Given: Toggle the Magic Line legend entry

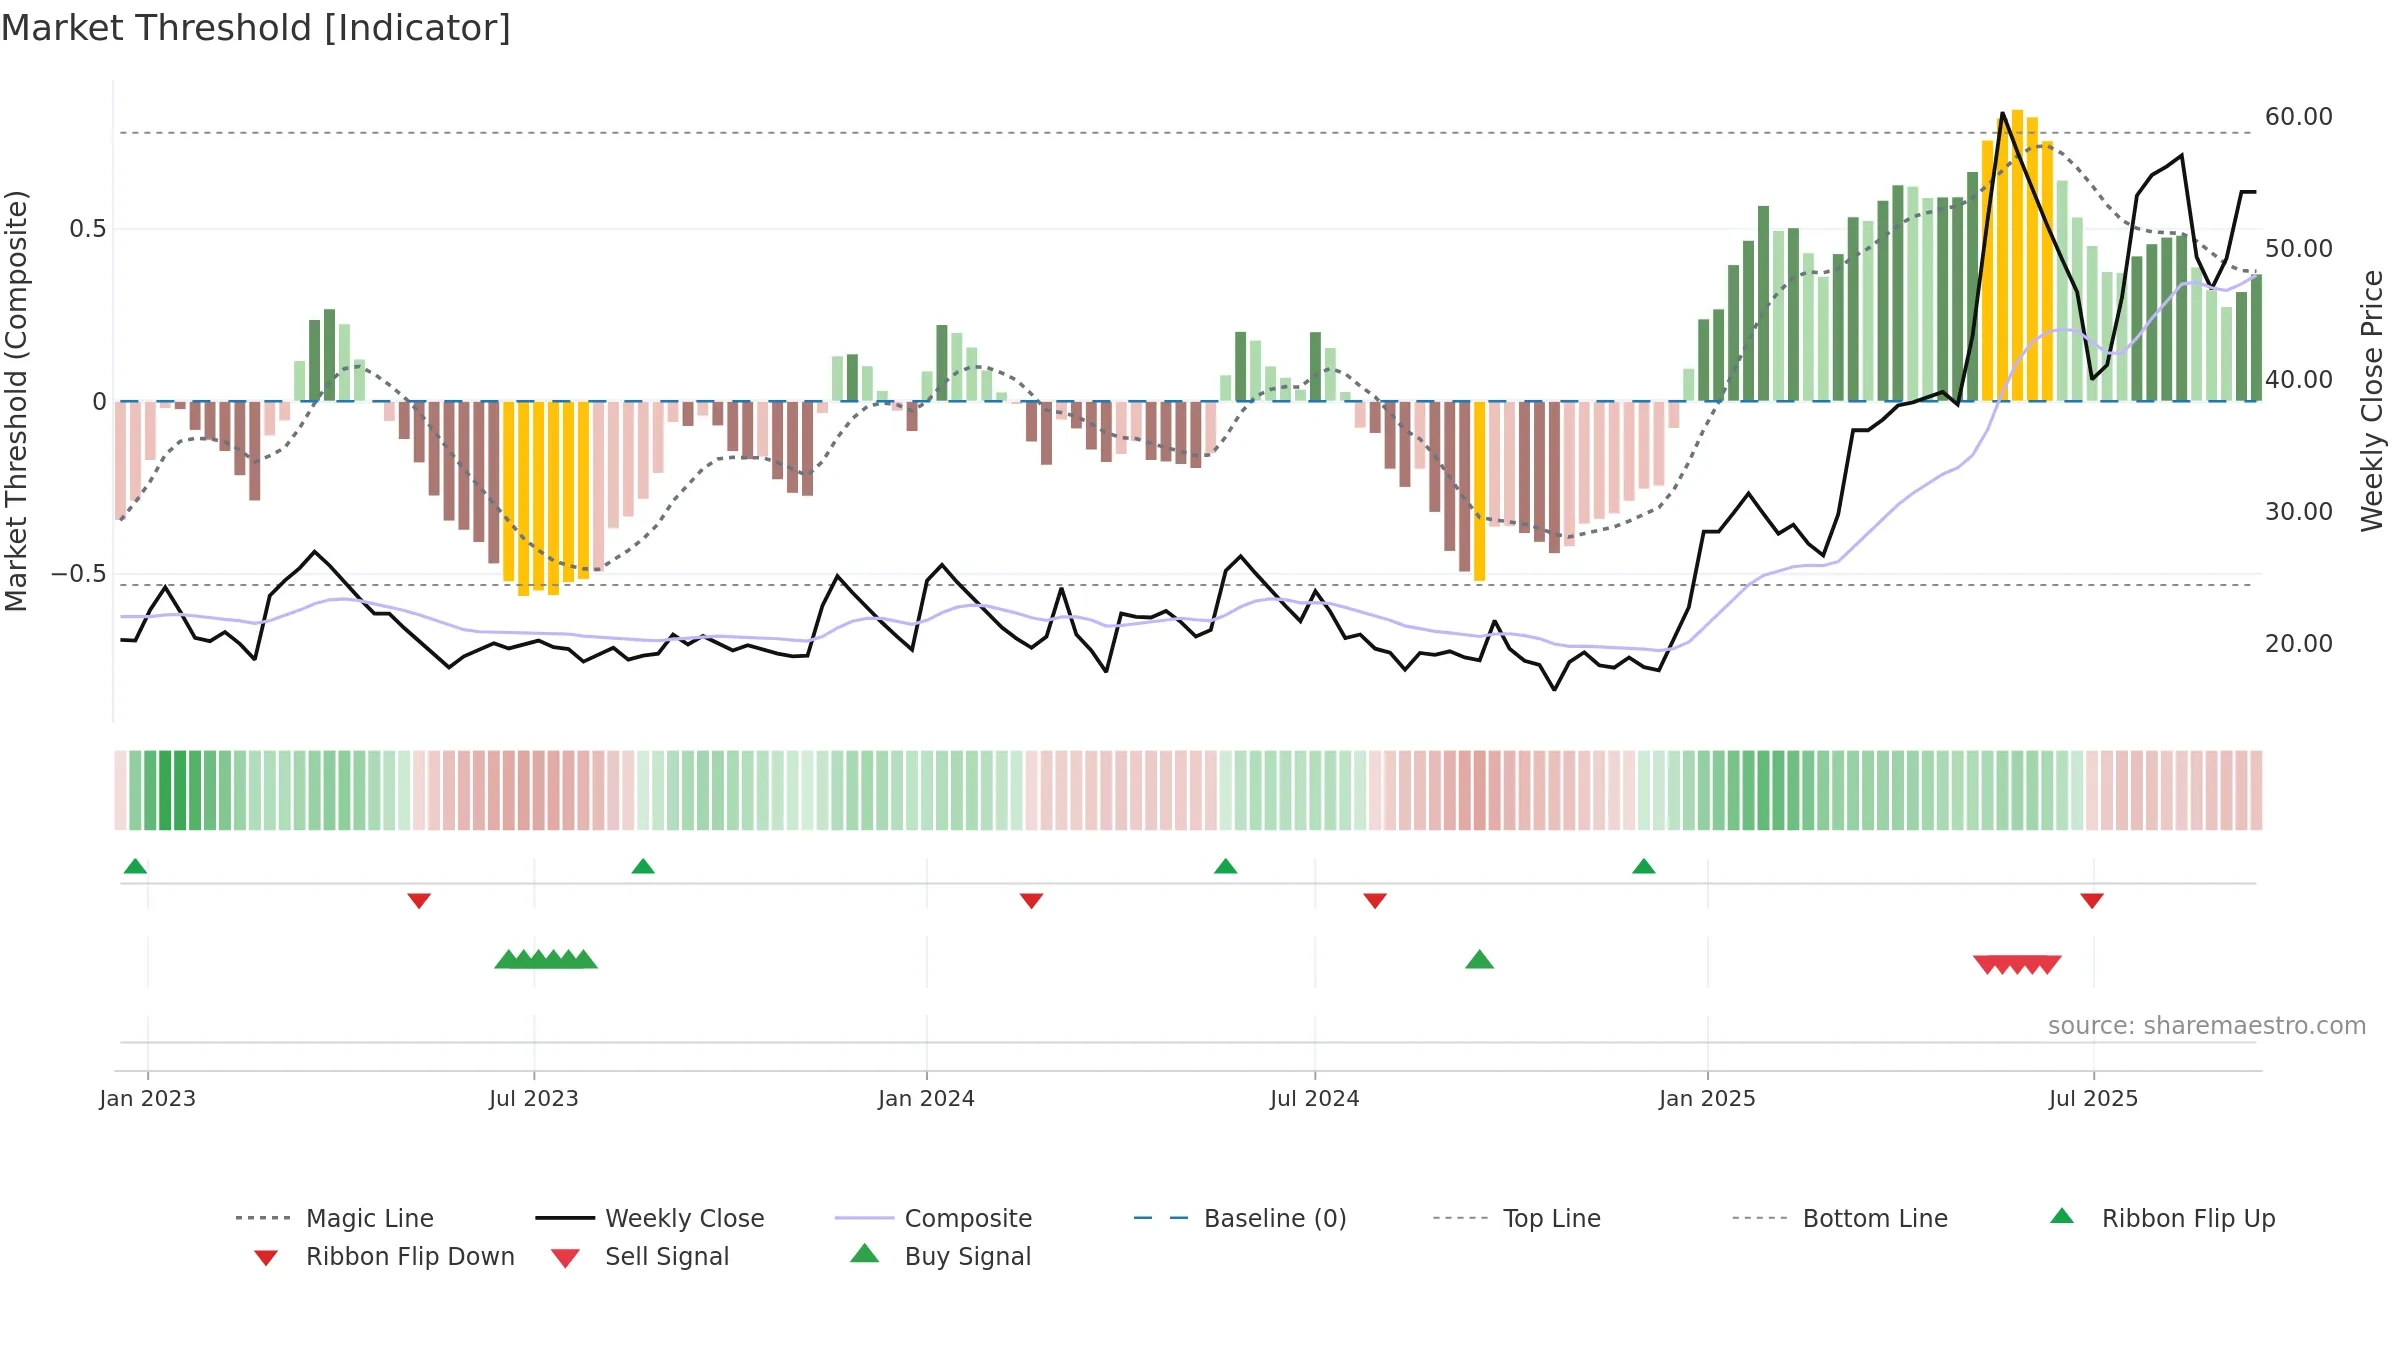Looking at the screenshot, I should [334, 1218].
